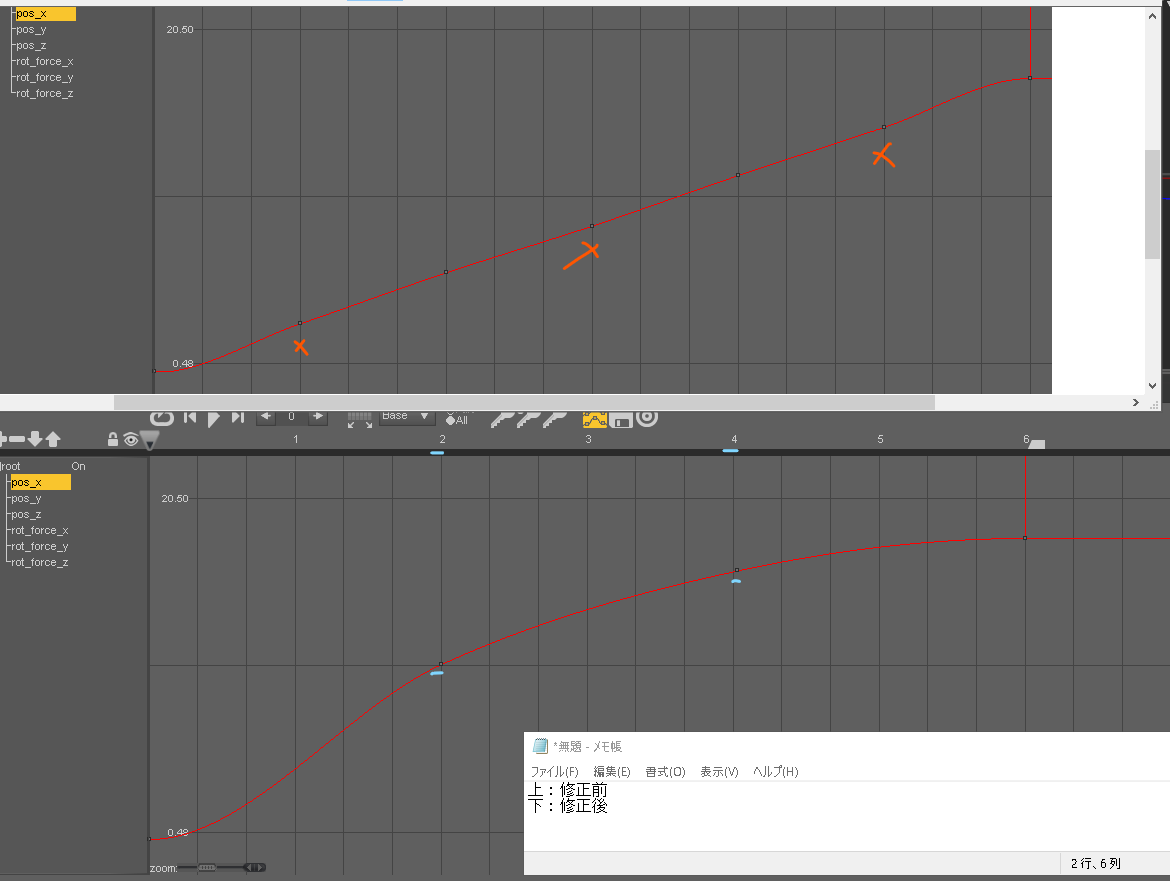The width and height of the screenshot is (1170, 881).
Task: Select highlighted pos_x in lower channel list
Action: 40,483
